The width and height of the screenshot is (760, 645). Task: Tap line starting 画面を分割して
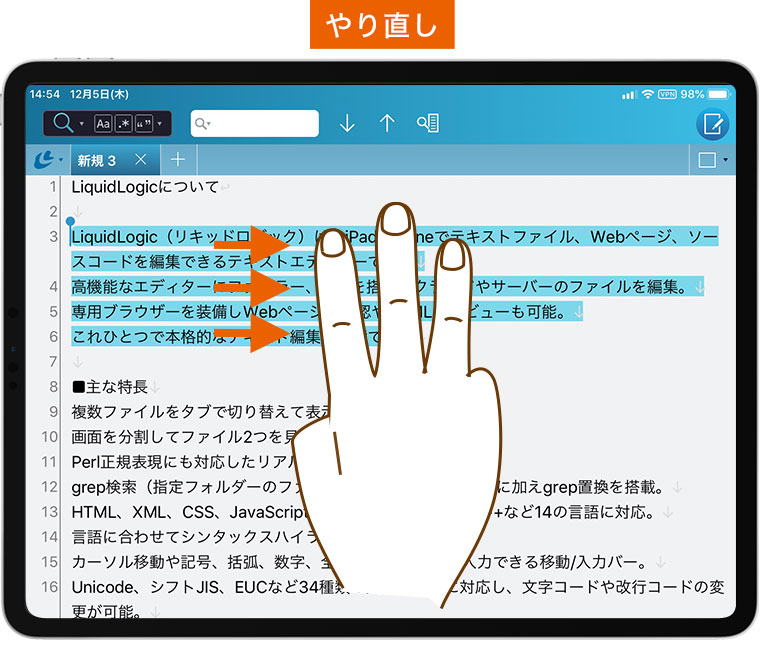pos(184,437)
